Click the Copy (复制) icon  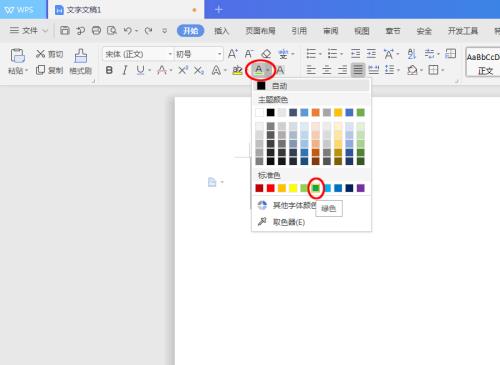point(40,70)
